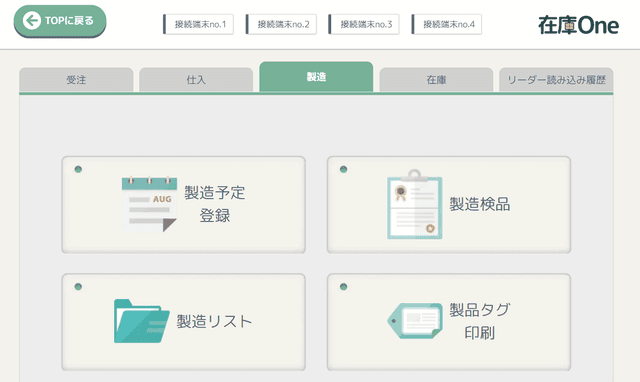Click the clipboard icon for 製造検品
Viewport: 640px width, 382px height.
[415, 204]
